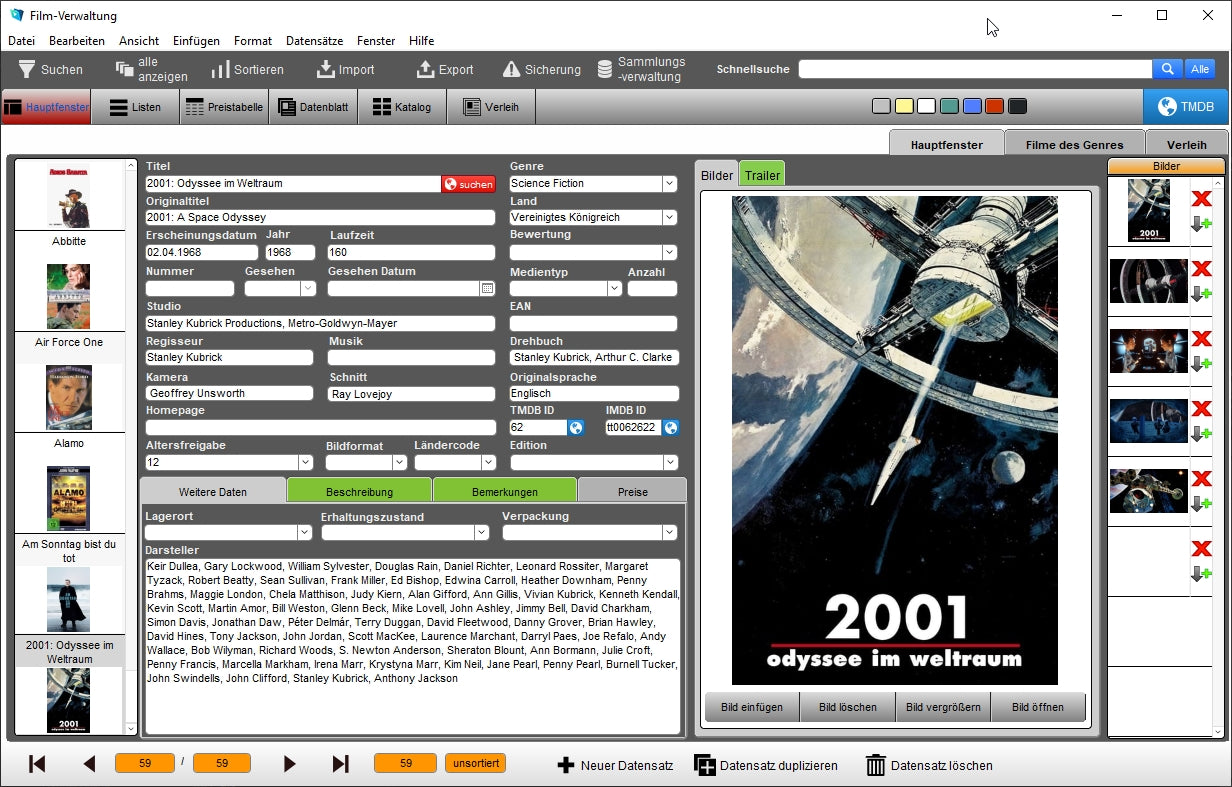The image size is (1232, 787).
Task: Click the IMDB ID globe icon
Action: [x=671, y=428]
